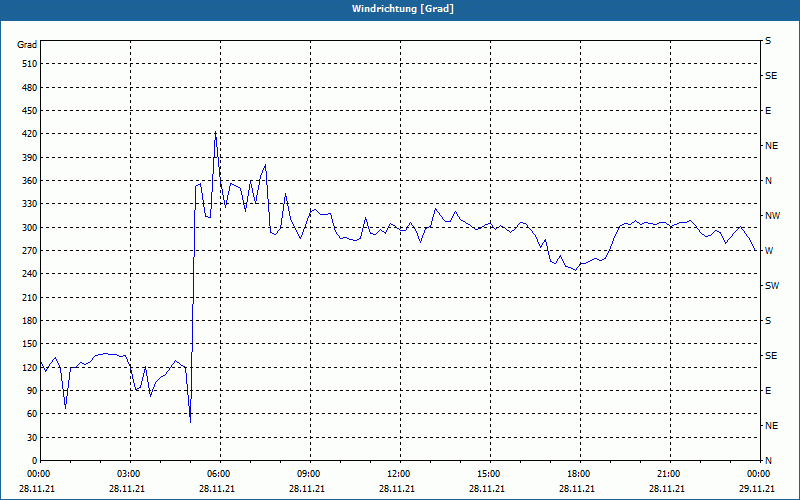
Task: Click the 21:00 time label
Action: (x=668, y=474)
